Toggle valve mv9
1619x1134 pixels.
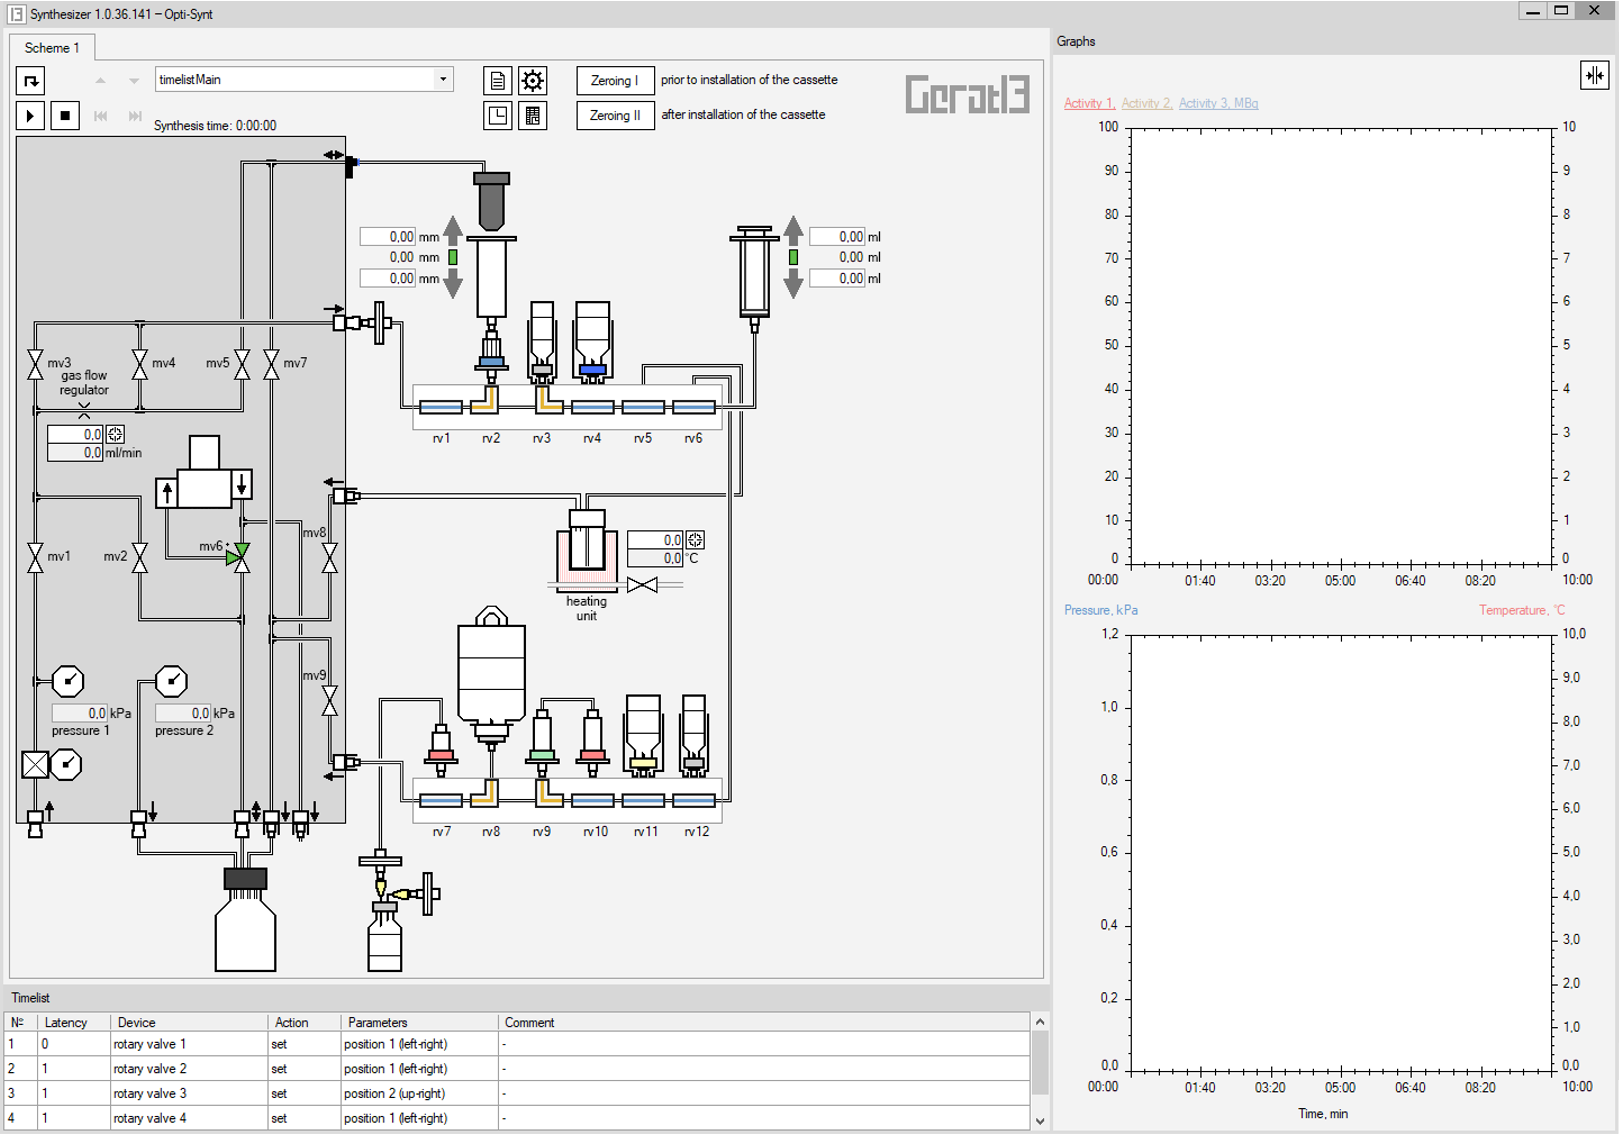point(330,700)
